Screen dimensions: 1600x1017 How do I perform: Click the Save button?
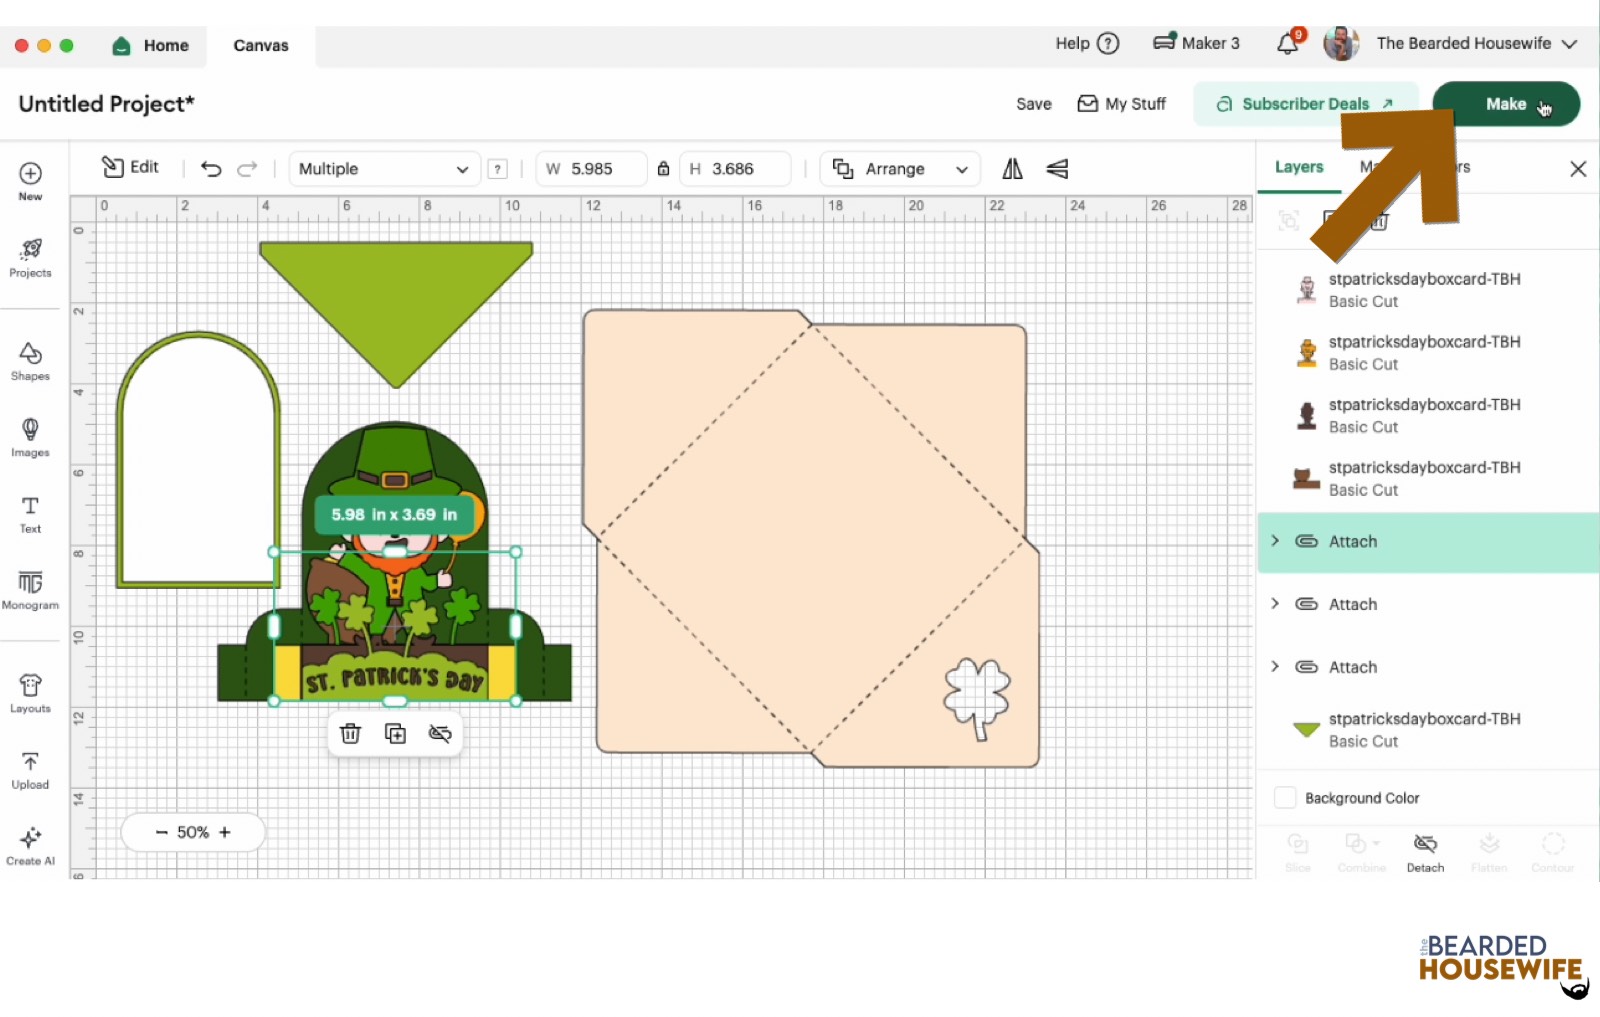pyautogui.click(x=1033, y=104)
